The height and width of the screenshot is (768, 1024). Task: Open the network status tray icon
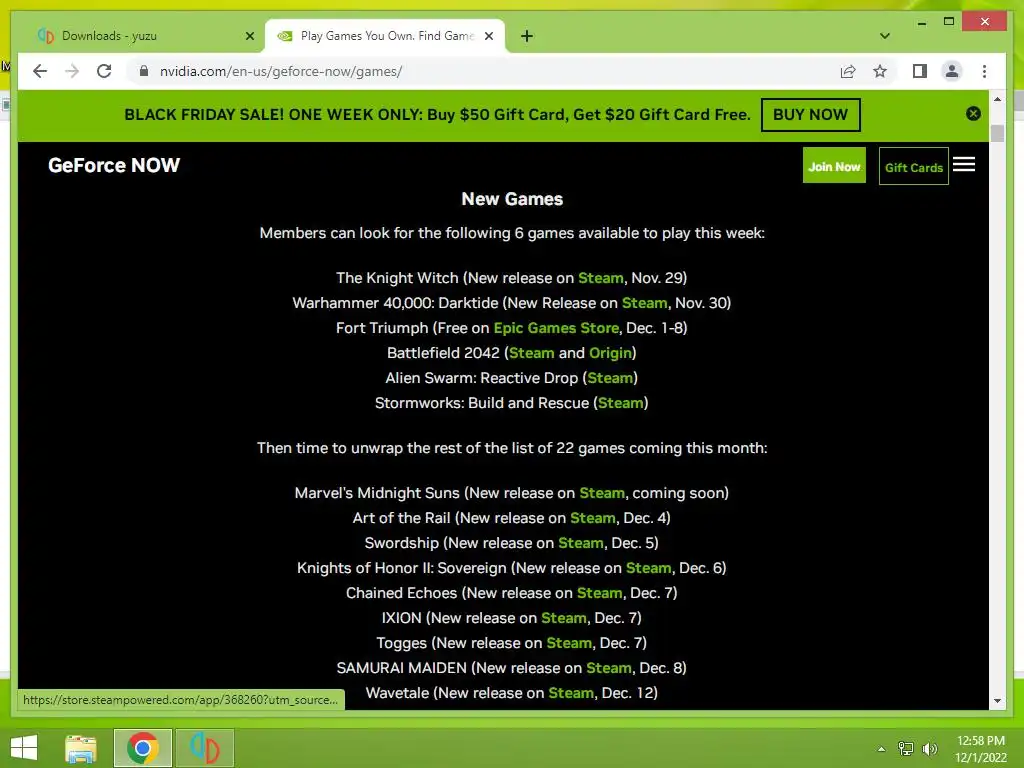(x=905, y=749)
